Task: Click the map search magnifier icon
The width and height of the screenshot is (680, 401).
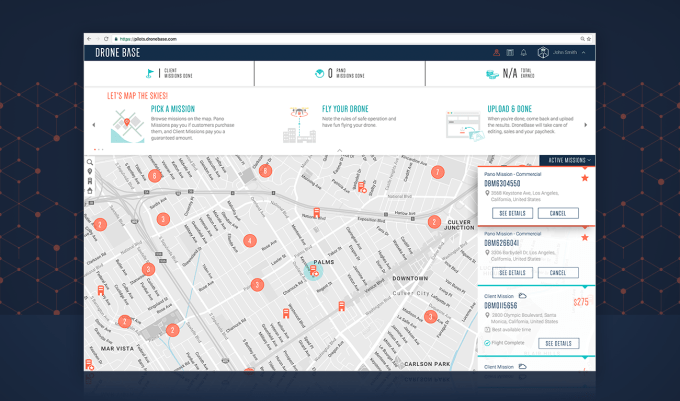Action: point(90,162)
